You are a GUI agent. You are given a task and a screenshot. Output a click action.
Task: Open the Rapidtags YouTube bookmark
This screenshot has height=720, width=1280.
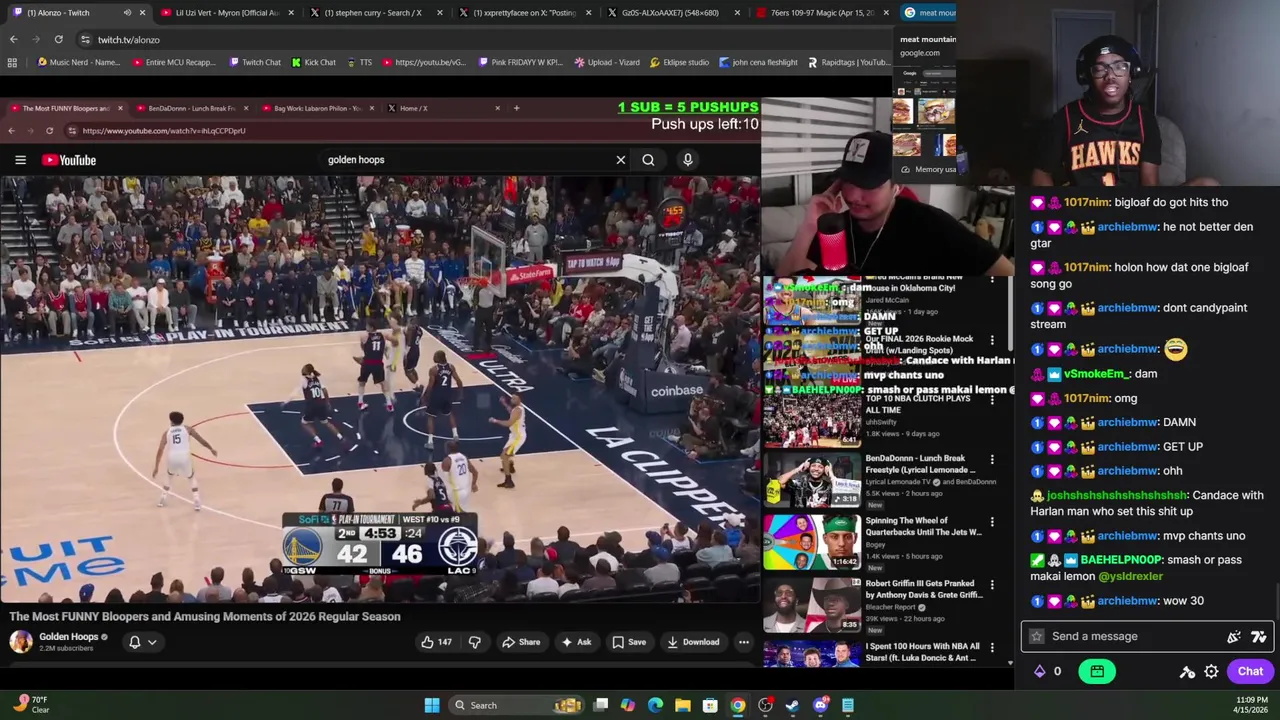pyautogui.click(x=848, y=62)
